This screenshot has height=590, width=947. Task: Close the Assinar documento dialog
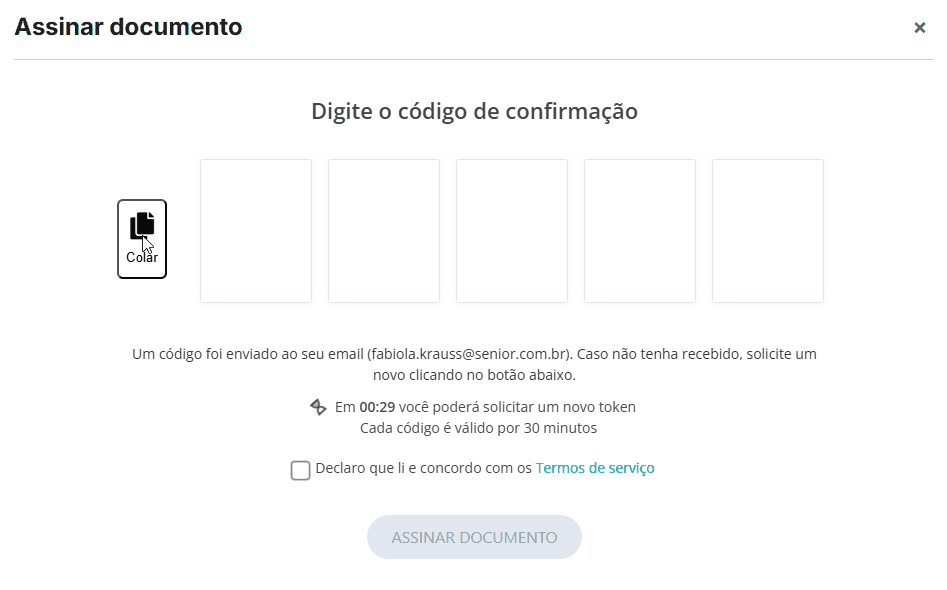pyautogui.click(x=920, y=28)
